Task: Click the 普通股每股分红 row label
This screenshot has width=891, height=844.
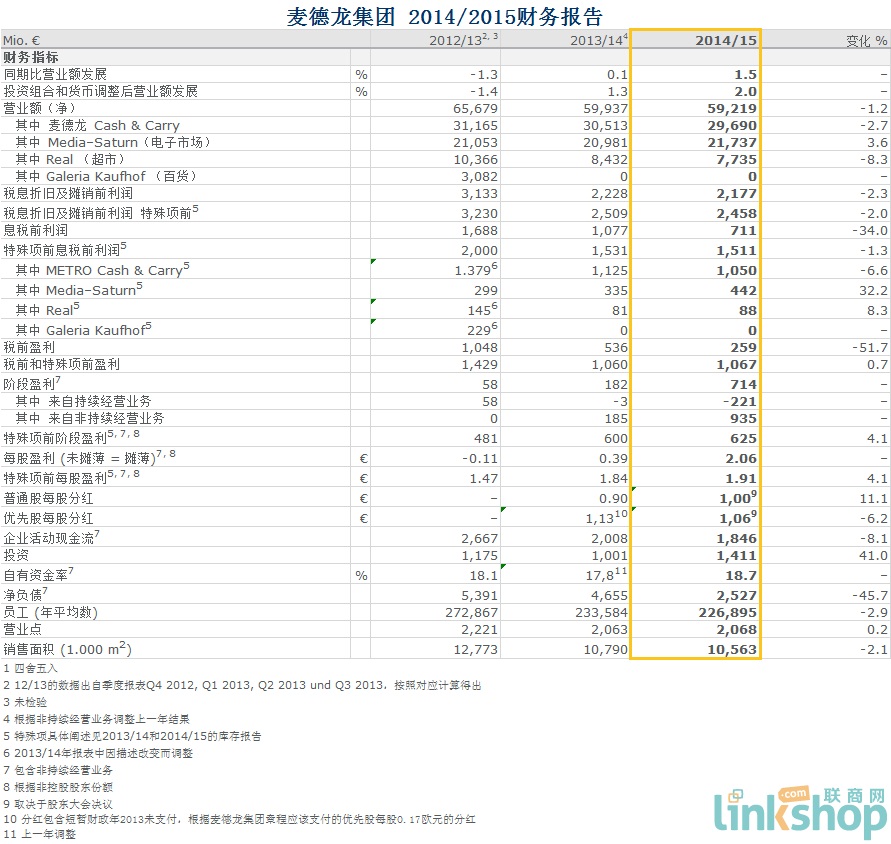Action: [48, 498]
